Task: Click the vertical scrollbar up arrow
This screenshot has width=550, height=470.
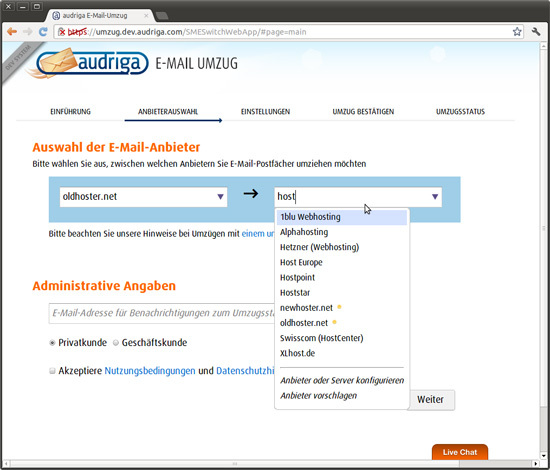Action: point(544,46)
